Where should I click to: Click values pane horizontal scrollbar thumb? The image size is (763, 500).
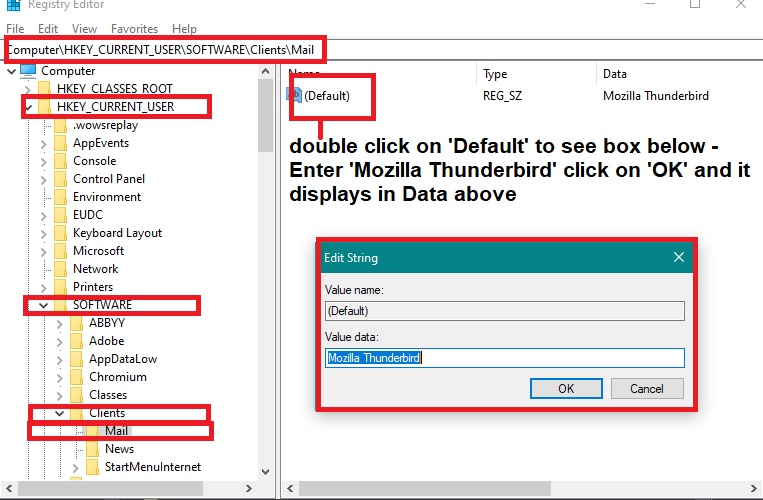click(424, 488)
